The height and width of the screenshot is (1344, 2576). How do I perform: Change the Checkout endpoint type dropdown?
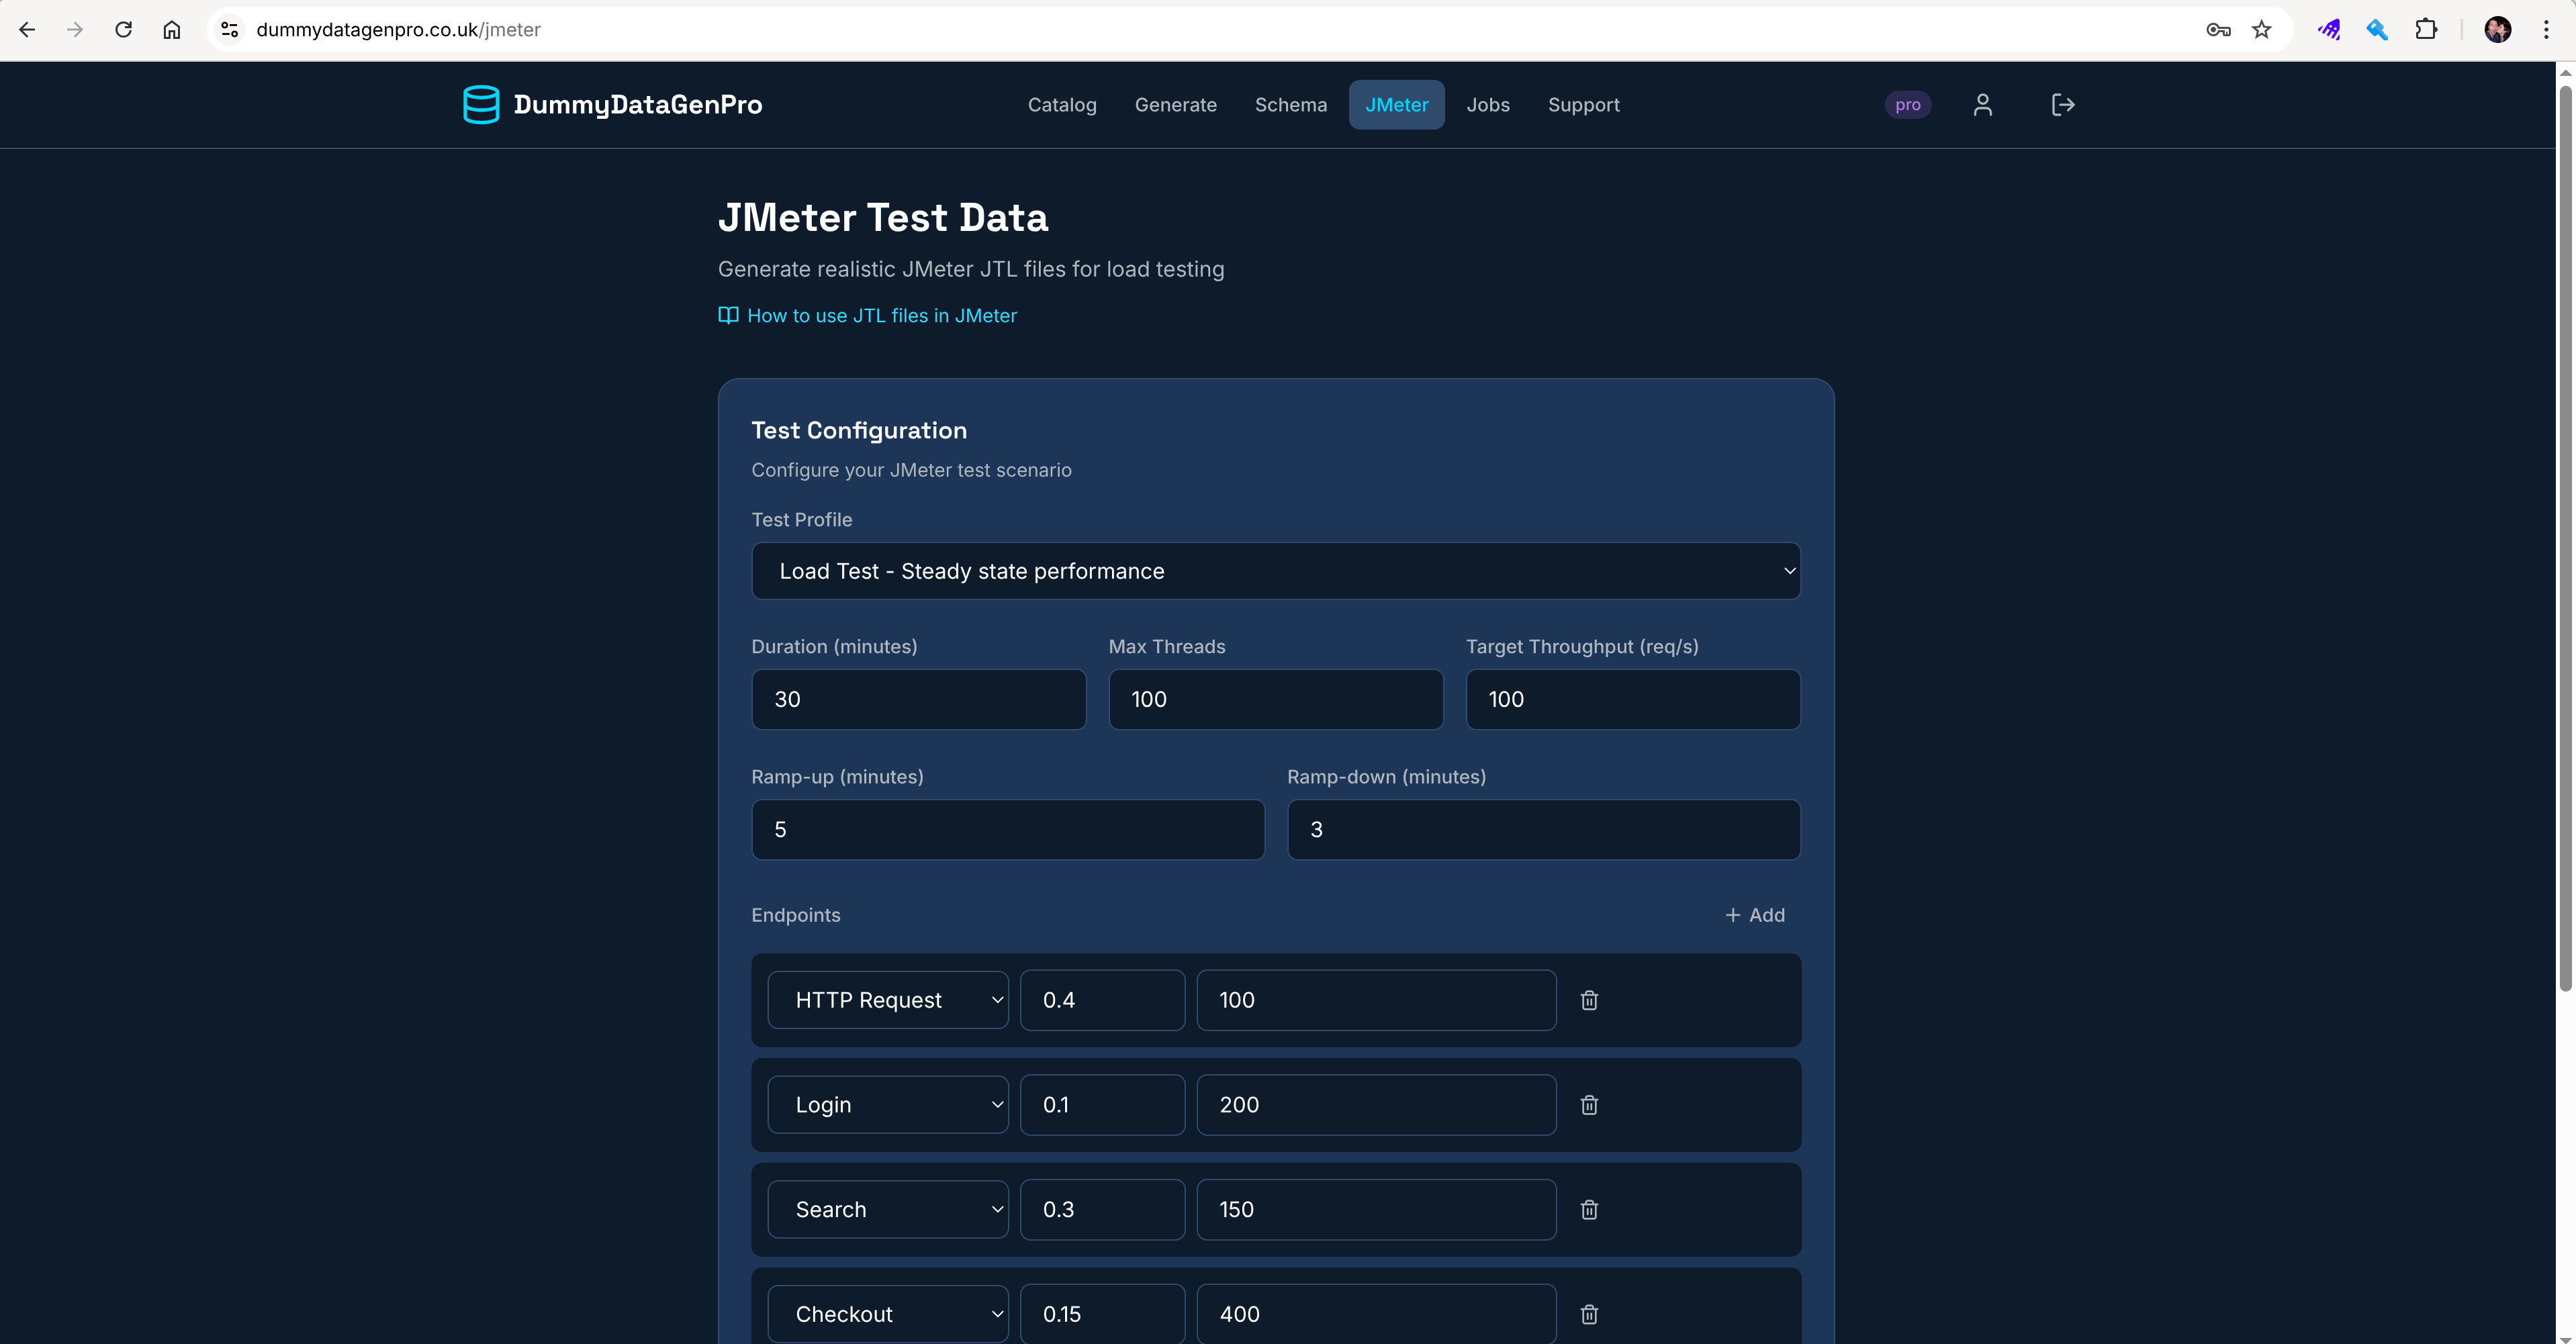[887, 1314]
